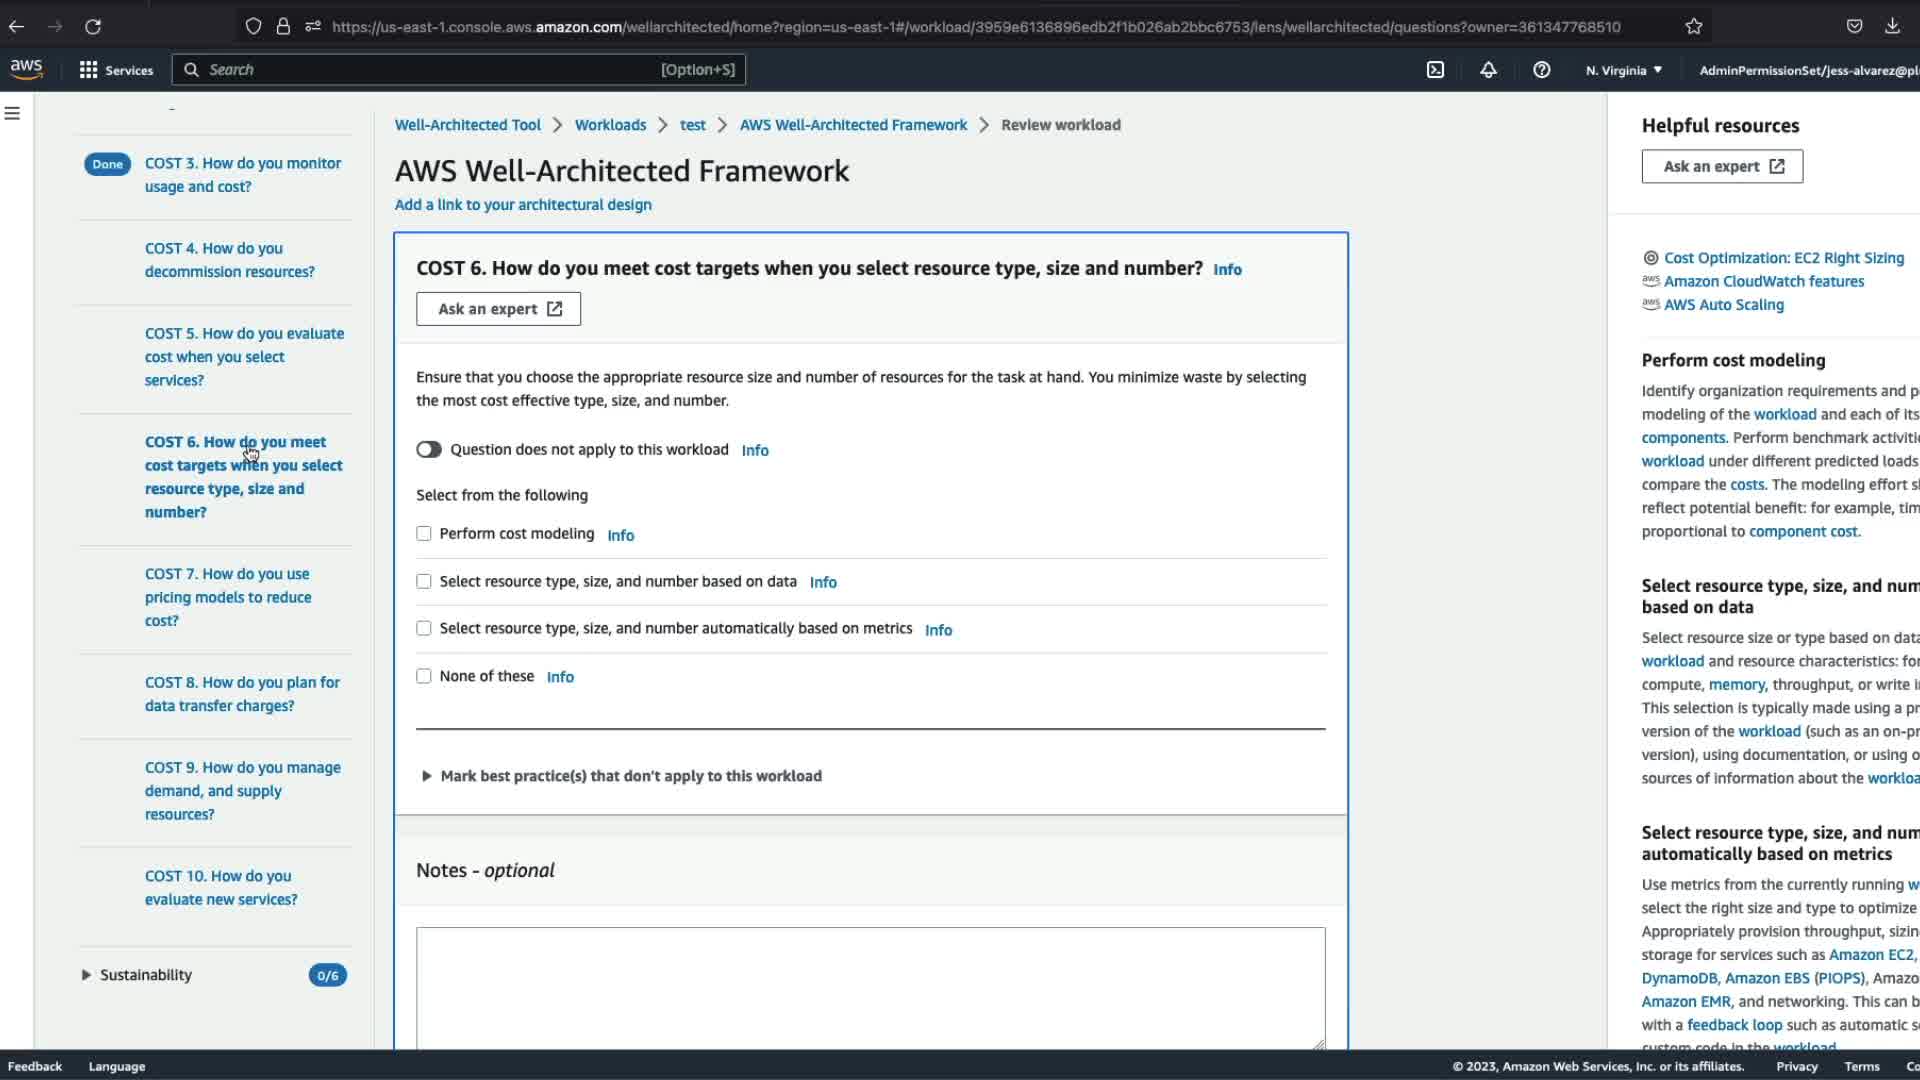
Task: Open the N. Virginia region dropdown
Action: point(1623,70)
